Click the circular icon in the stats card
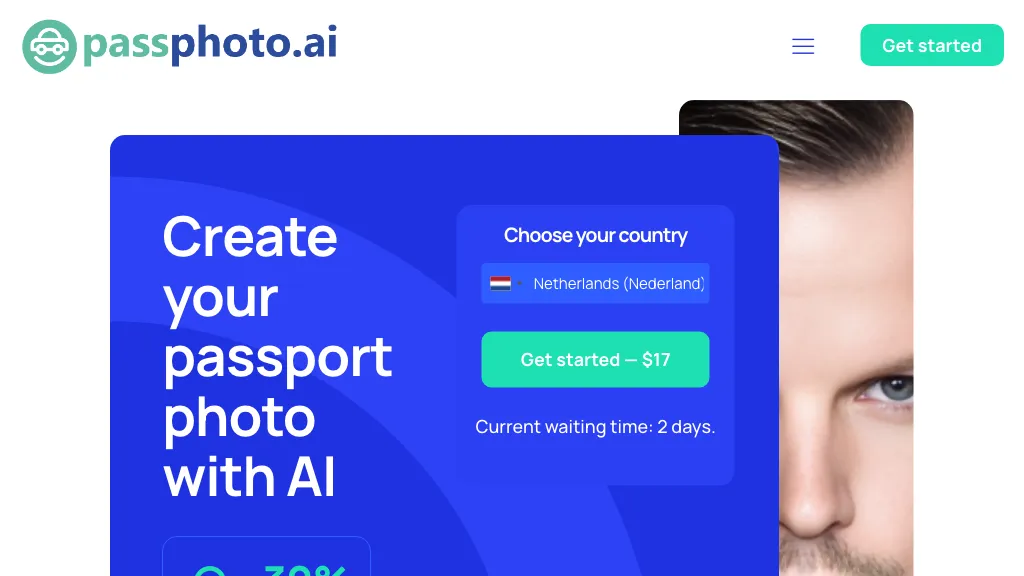The image size is (1024, 576). click(x=210, y=571)
